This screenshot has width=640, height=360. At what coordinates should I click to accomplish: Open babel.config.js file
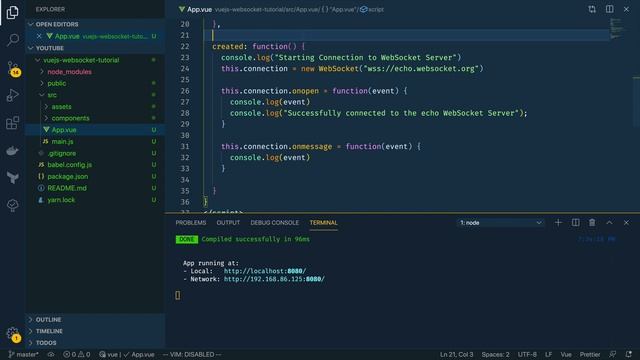tap(96, 165)
